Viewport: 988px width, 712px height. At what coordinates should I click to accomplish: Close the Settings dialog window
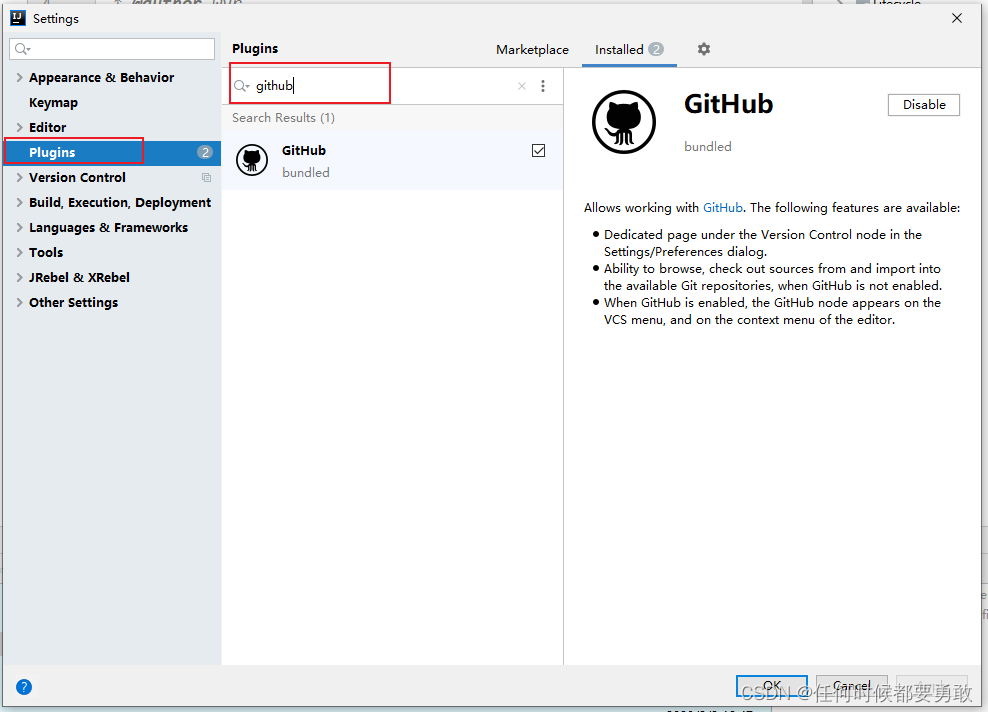pos(956,18)
